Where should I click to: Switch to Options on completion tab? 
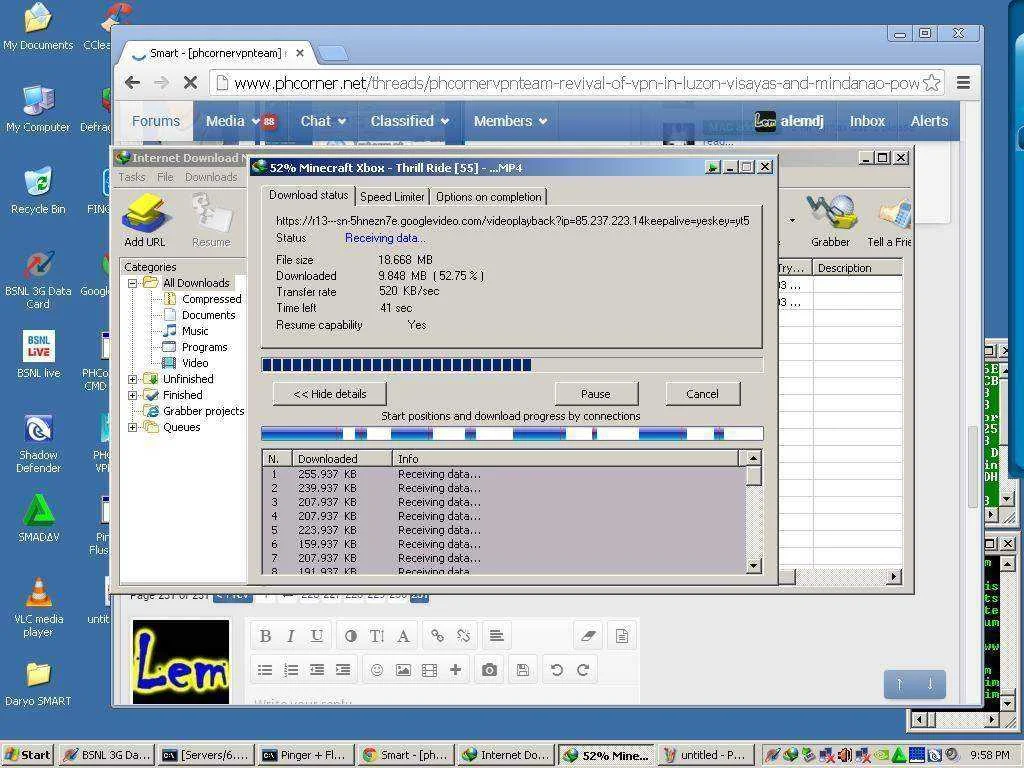(488, 197)
